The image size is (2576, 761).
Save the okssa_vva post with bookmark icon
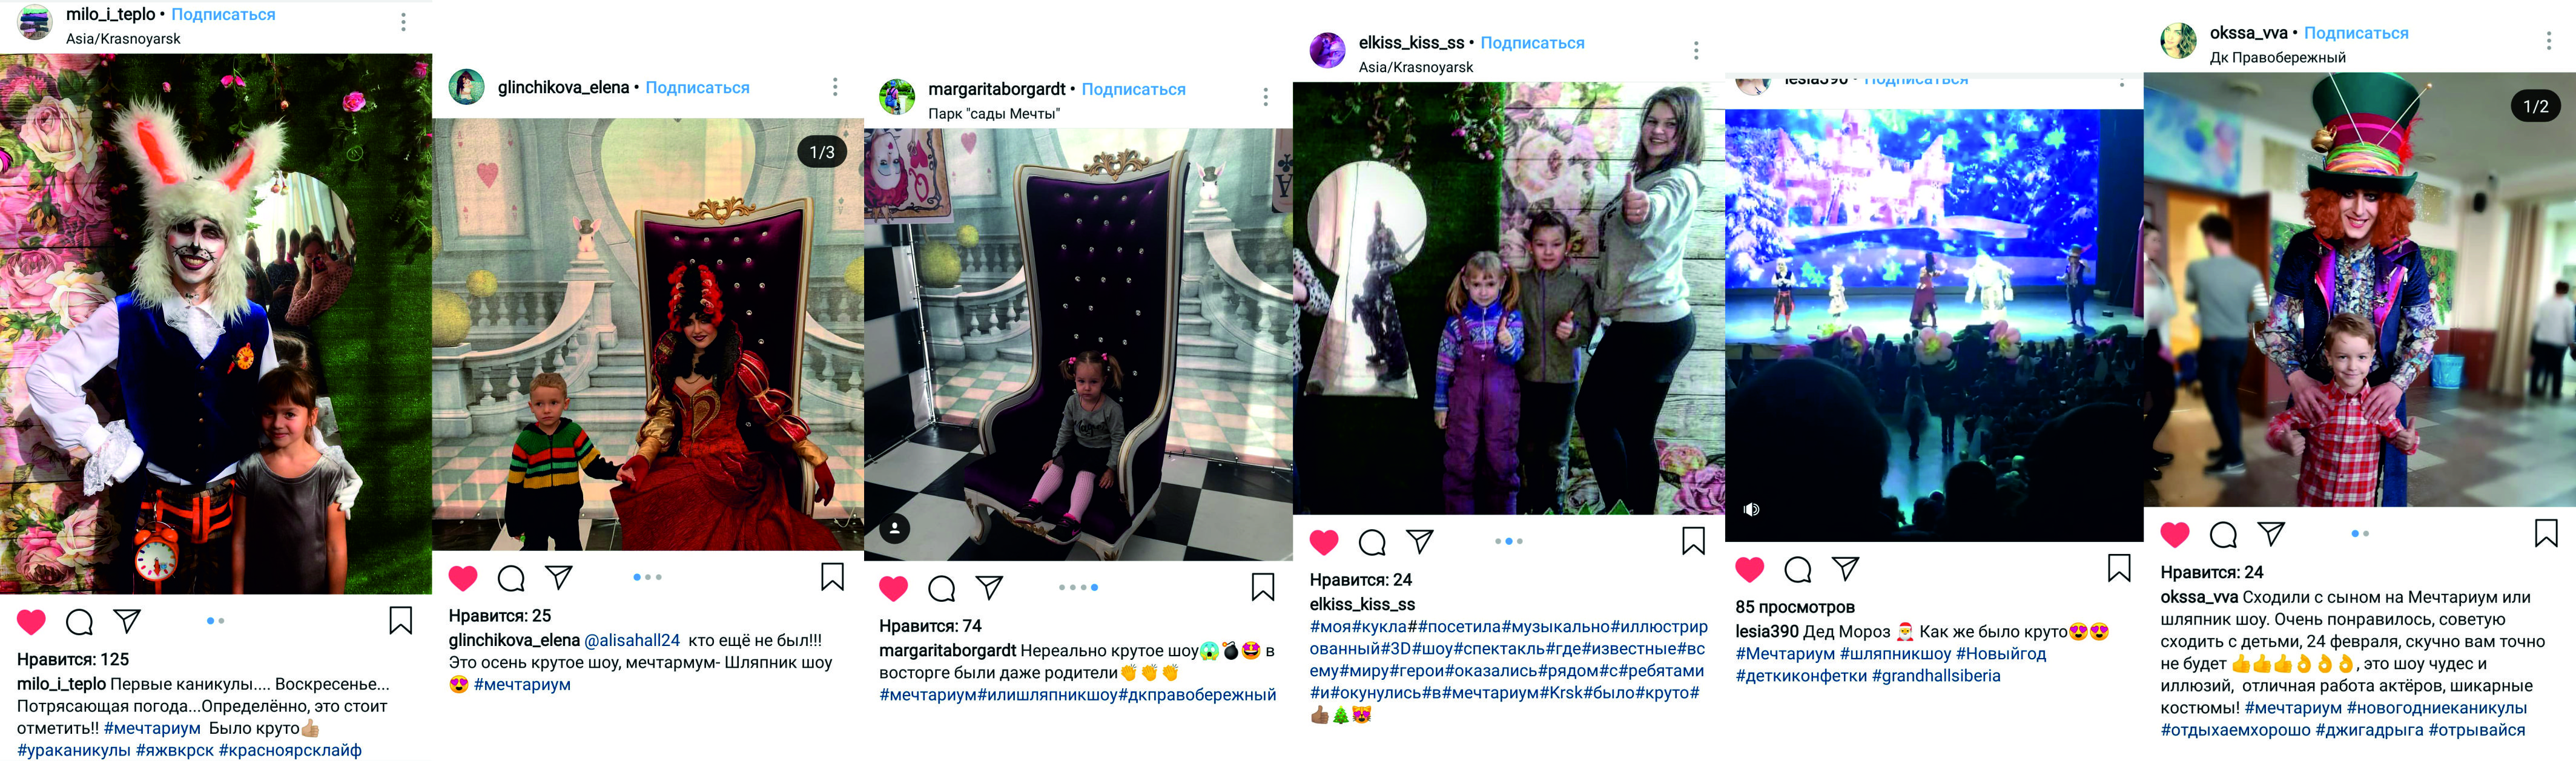2546,533
